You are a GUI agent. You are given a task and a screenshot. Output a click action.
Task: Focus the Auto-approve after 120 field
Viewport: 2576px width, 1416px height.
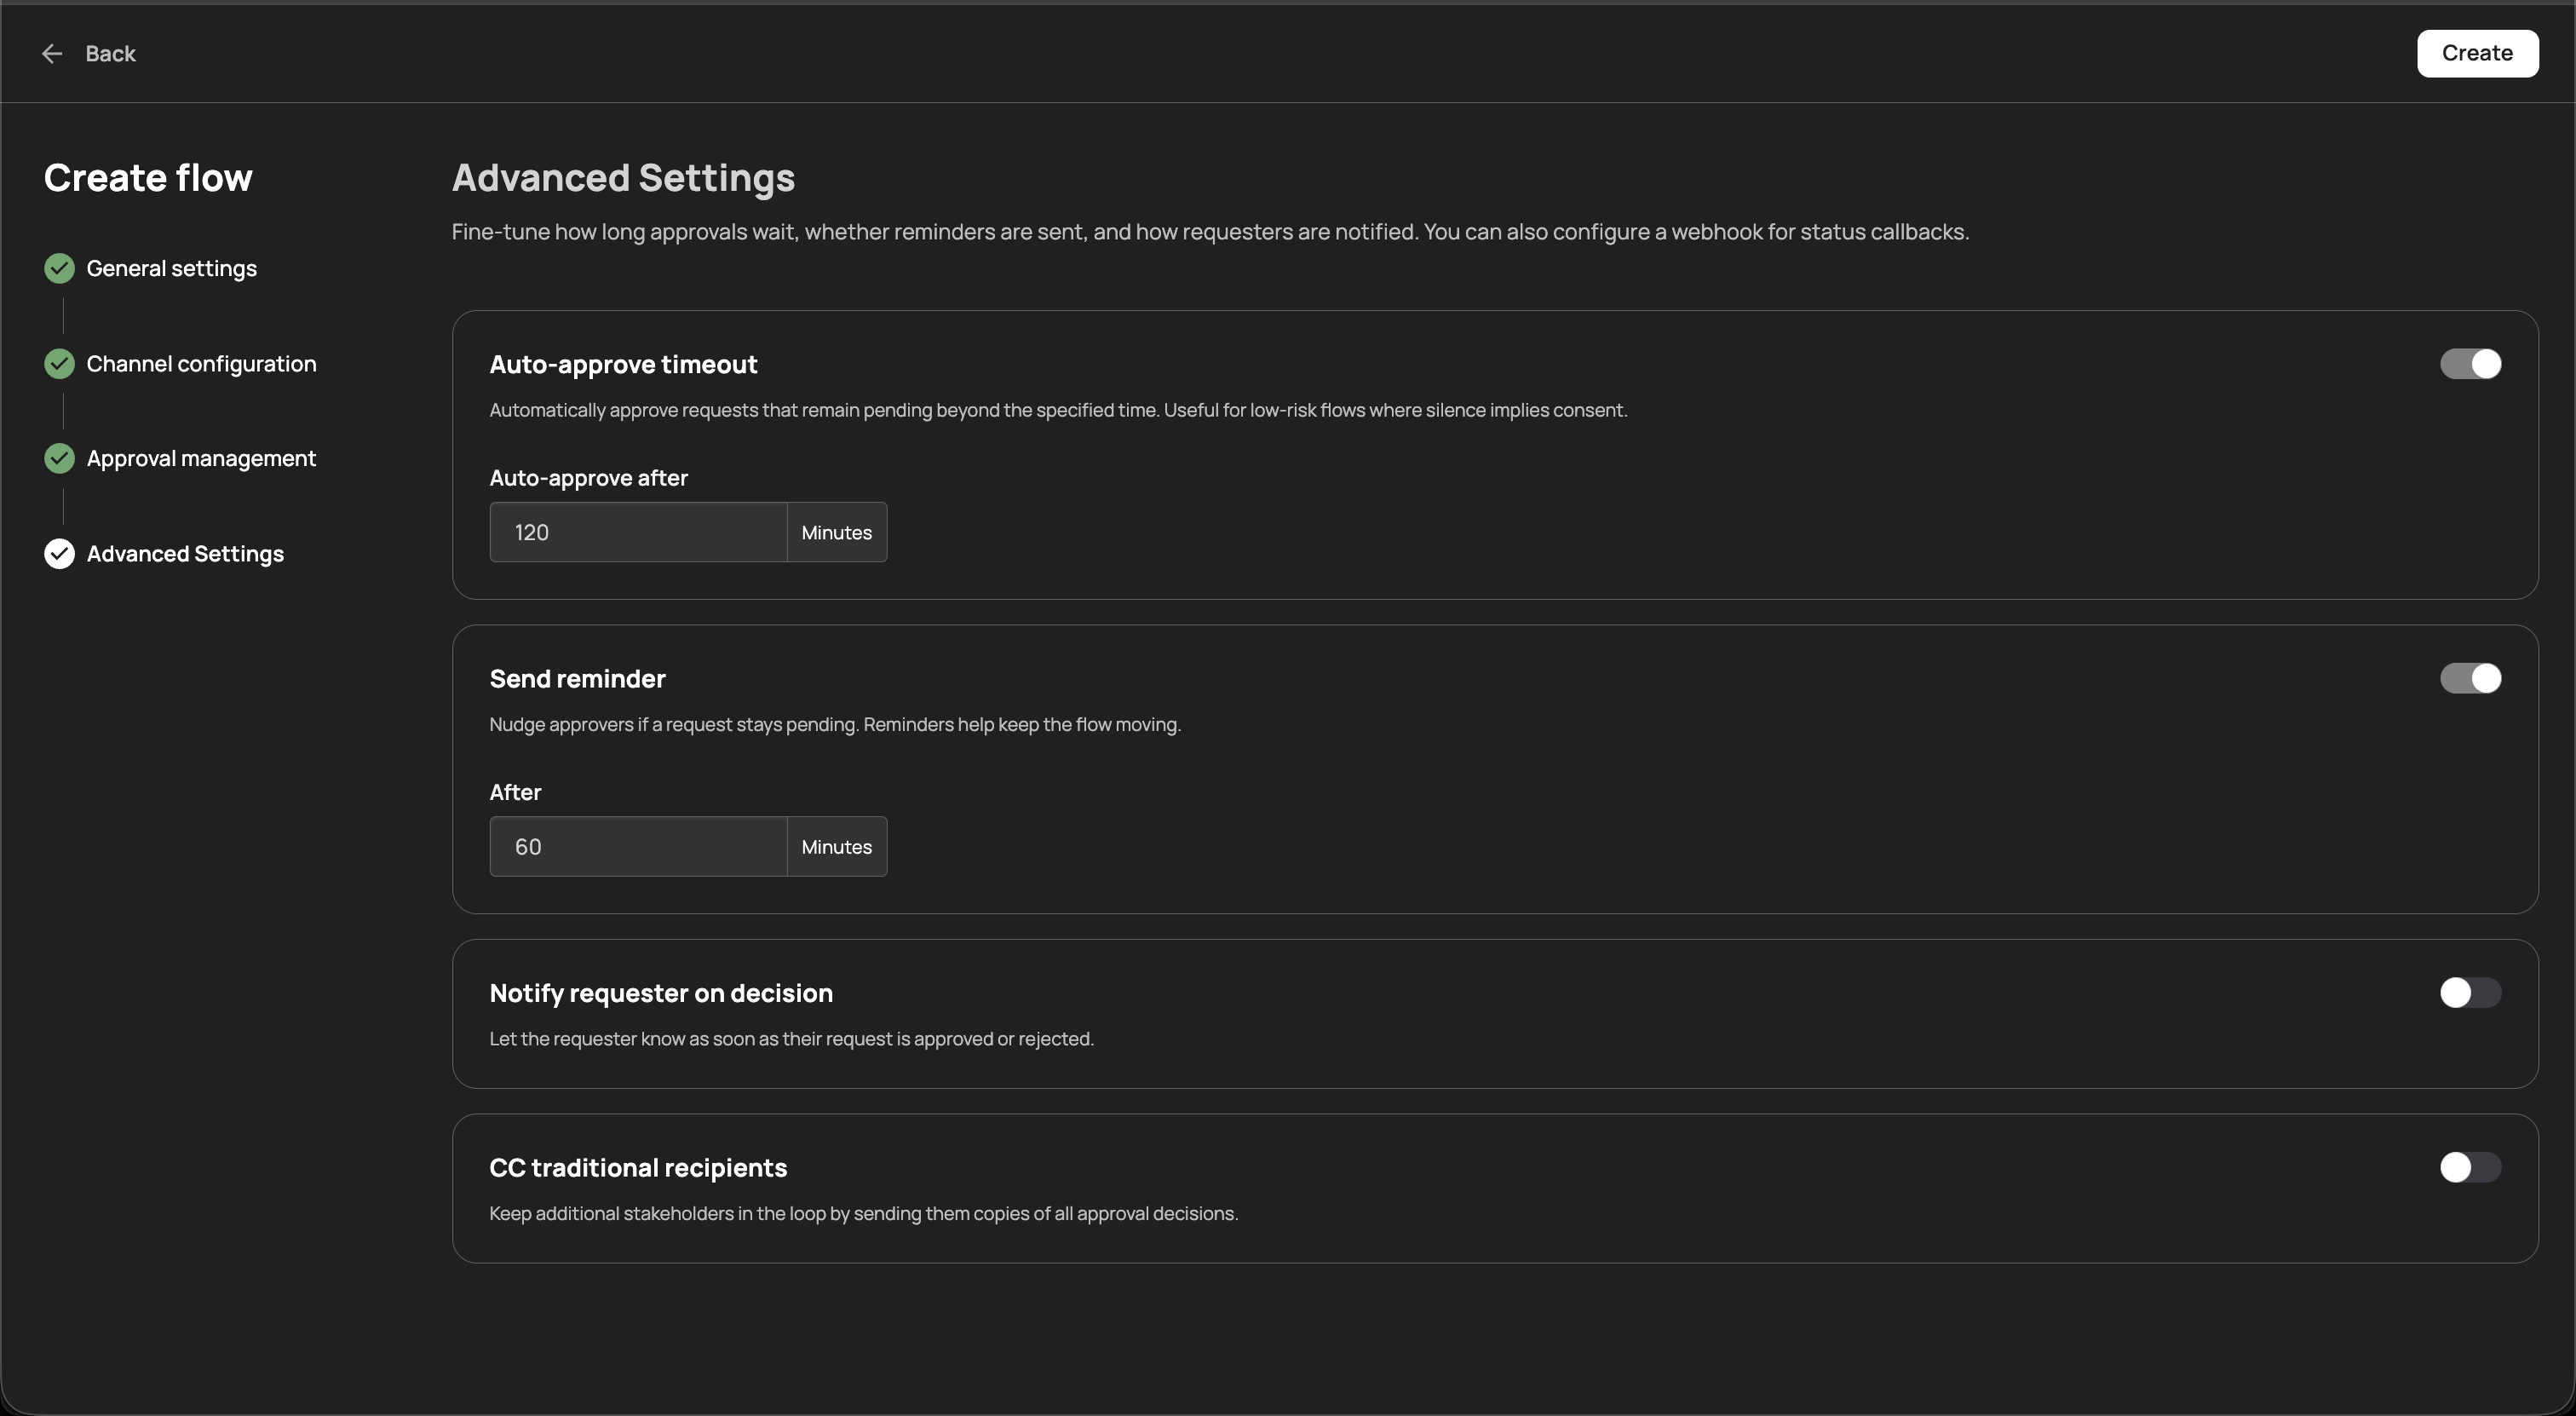(x=638, y=533)
